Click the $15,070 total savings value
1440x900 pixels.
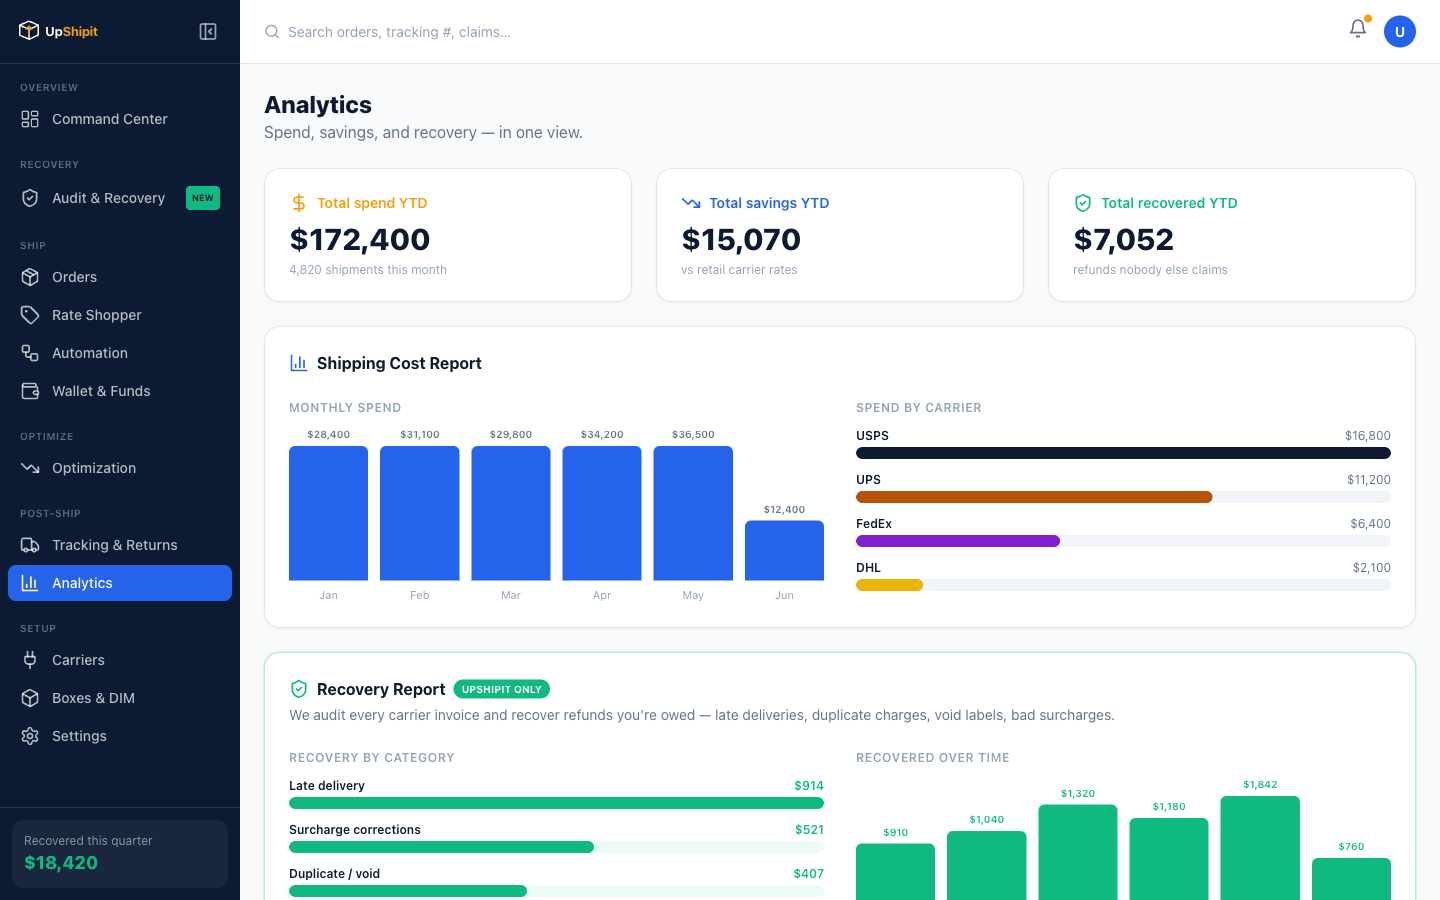pos(741,239)
